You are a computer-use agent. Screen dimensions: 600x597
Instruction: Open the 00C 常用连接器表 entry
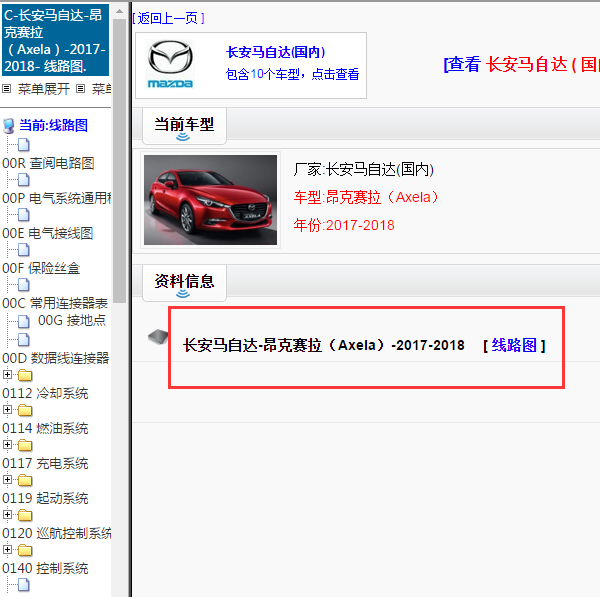55,303
